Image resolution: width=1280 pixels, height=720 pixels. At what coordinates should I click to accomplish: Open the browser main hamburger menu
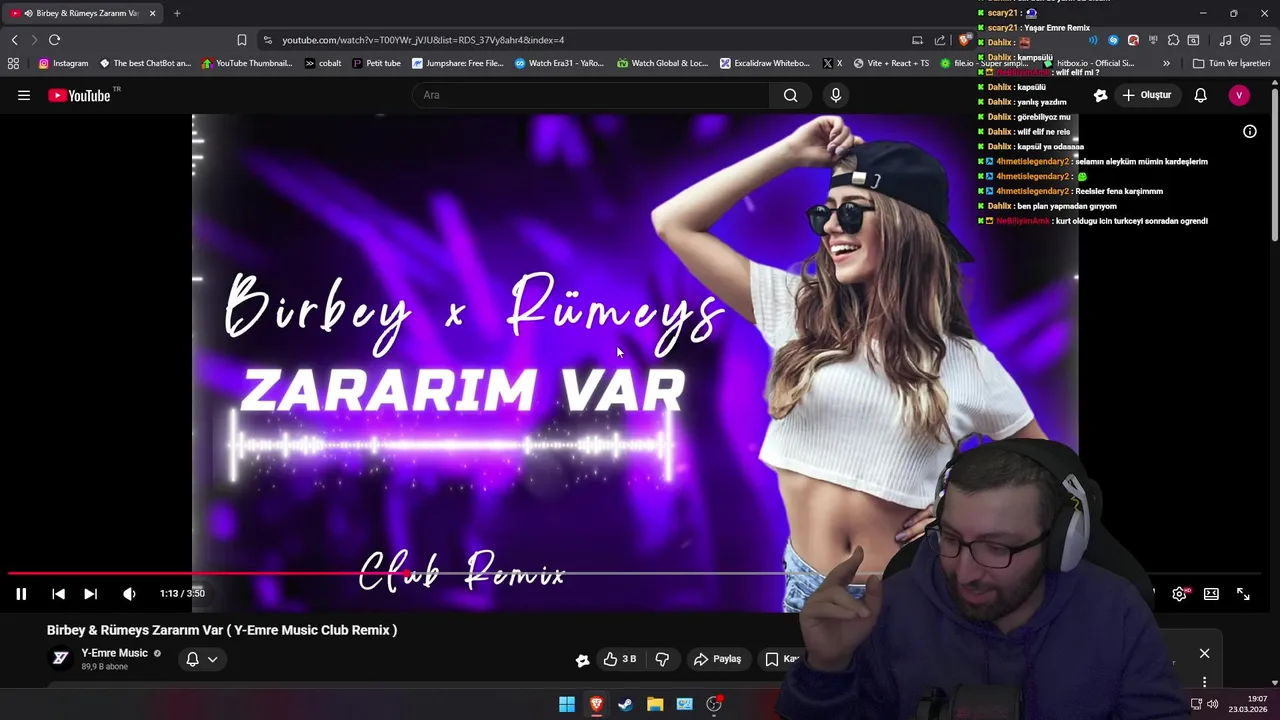pyautogui.click(x=1265, y=40)
